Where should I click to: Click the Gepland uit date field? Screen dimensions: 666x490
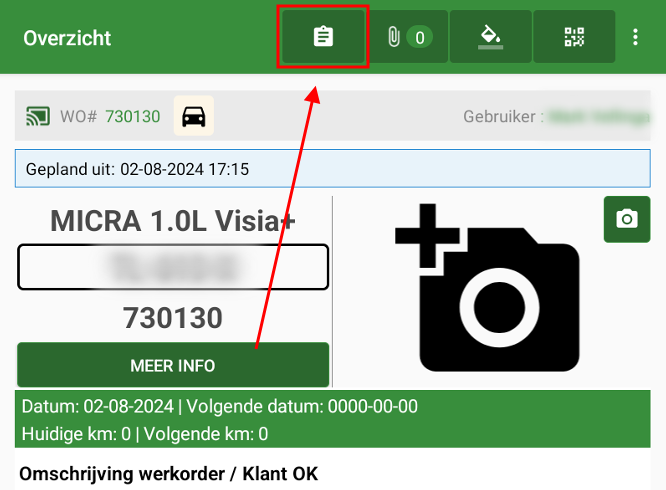click(332, 169)
